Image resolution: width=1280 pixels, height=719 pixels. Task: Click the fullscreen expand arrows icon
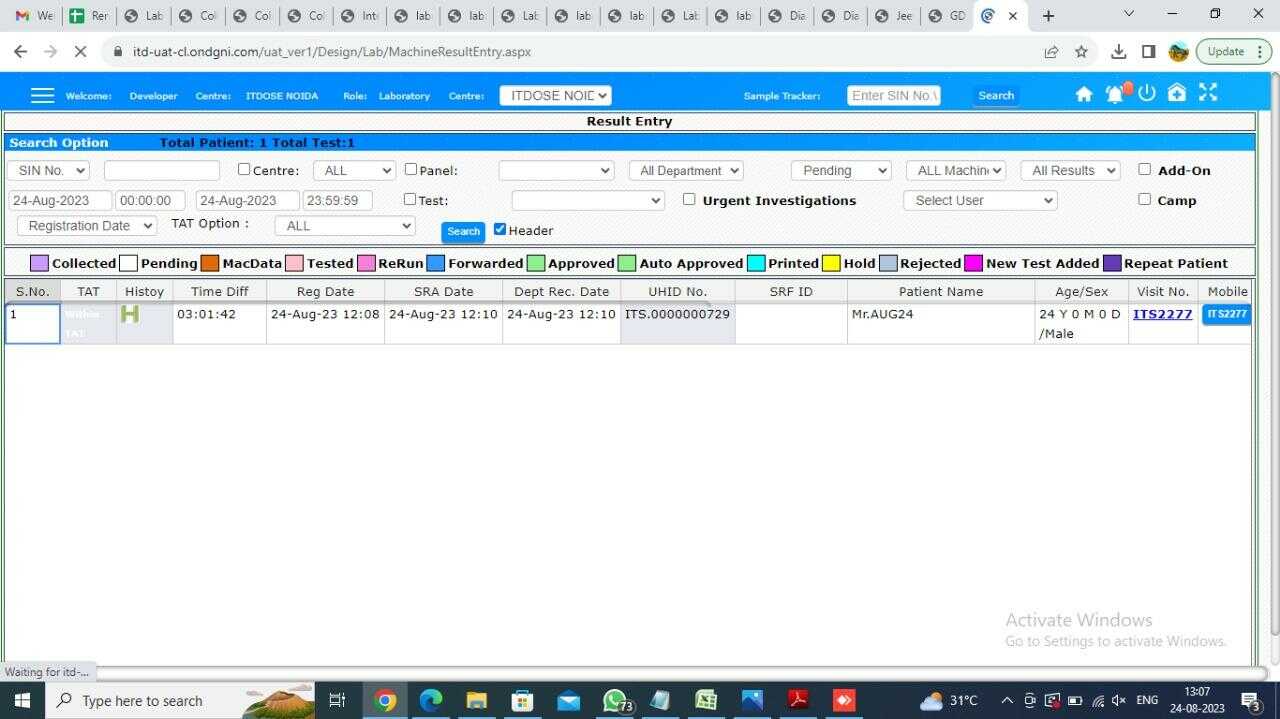click(1207, 92)
